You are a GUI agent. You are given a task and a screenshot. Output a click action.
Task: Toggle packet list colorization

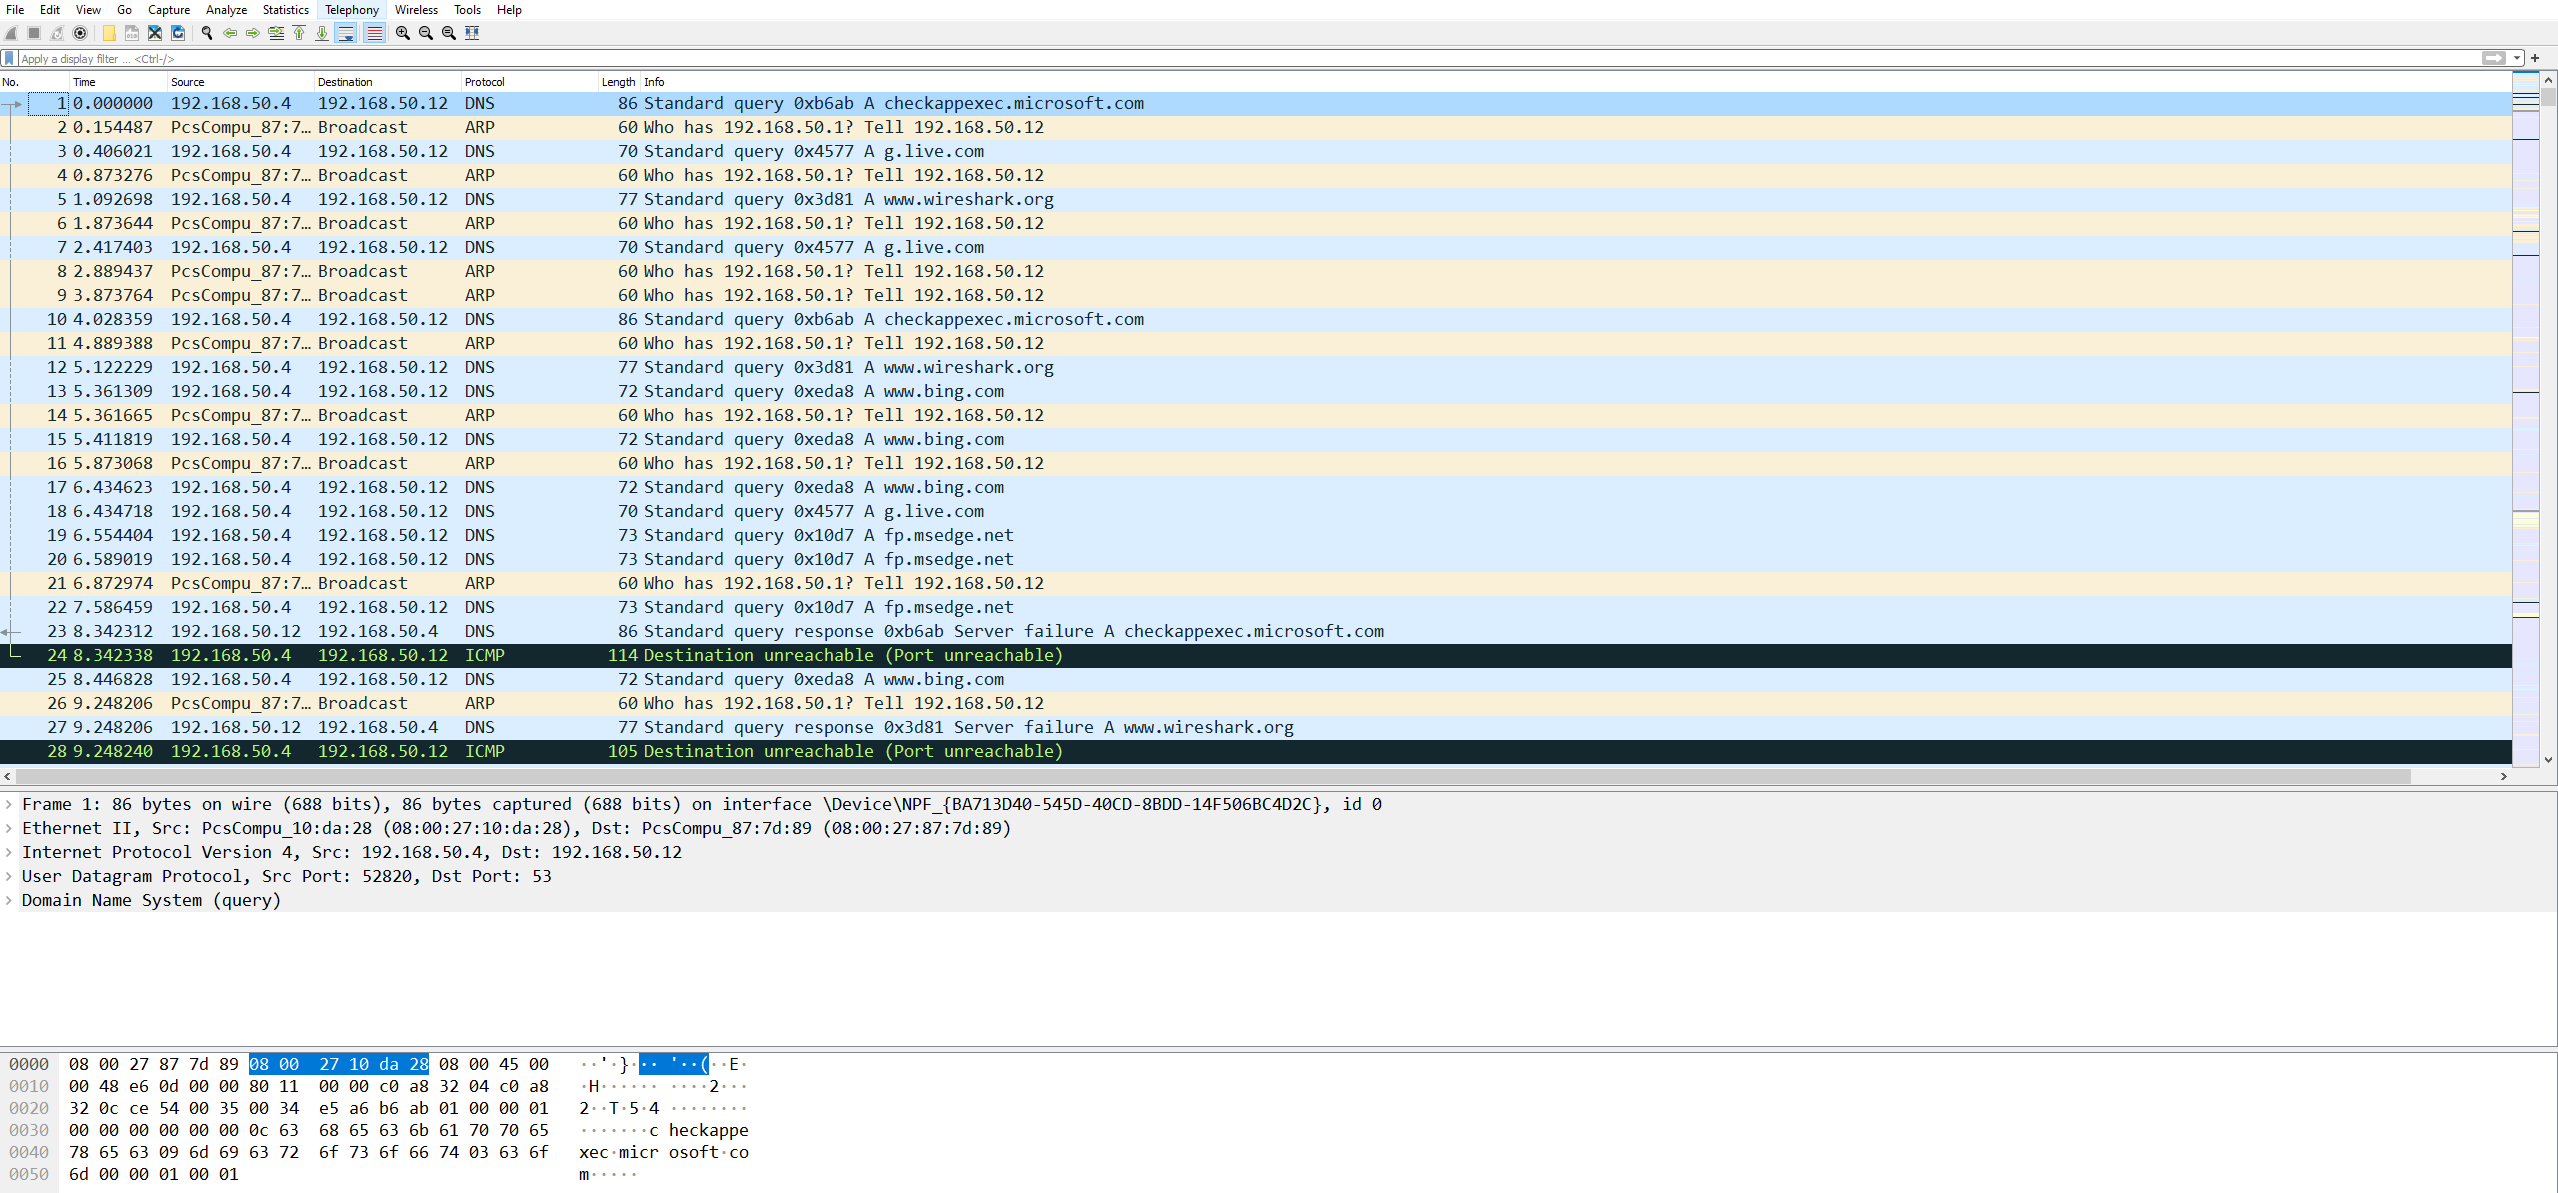(x=375, y=33)
